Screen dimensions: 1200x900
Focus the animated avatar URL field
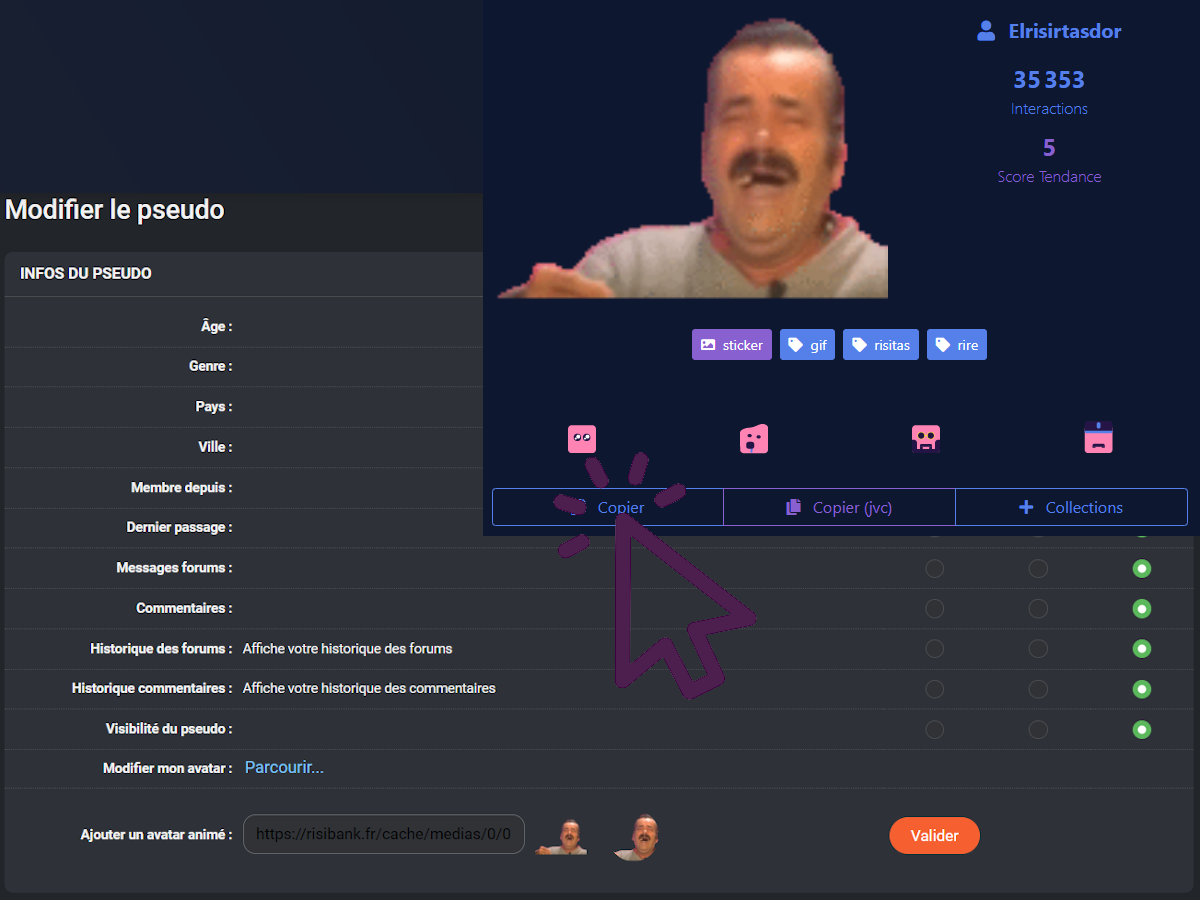coord(383,834)
